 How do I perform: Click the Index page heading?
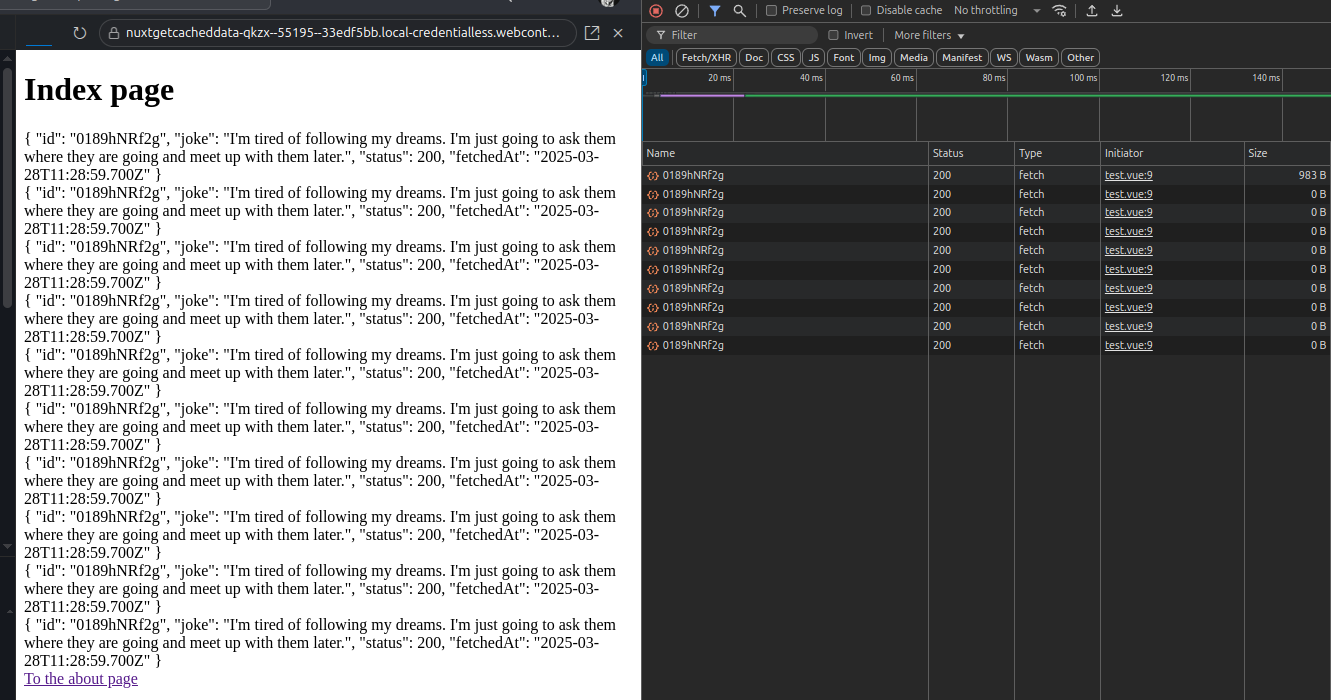pos(99,89)
